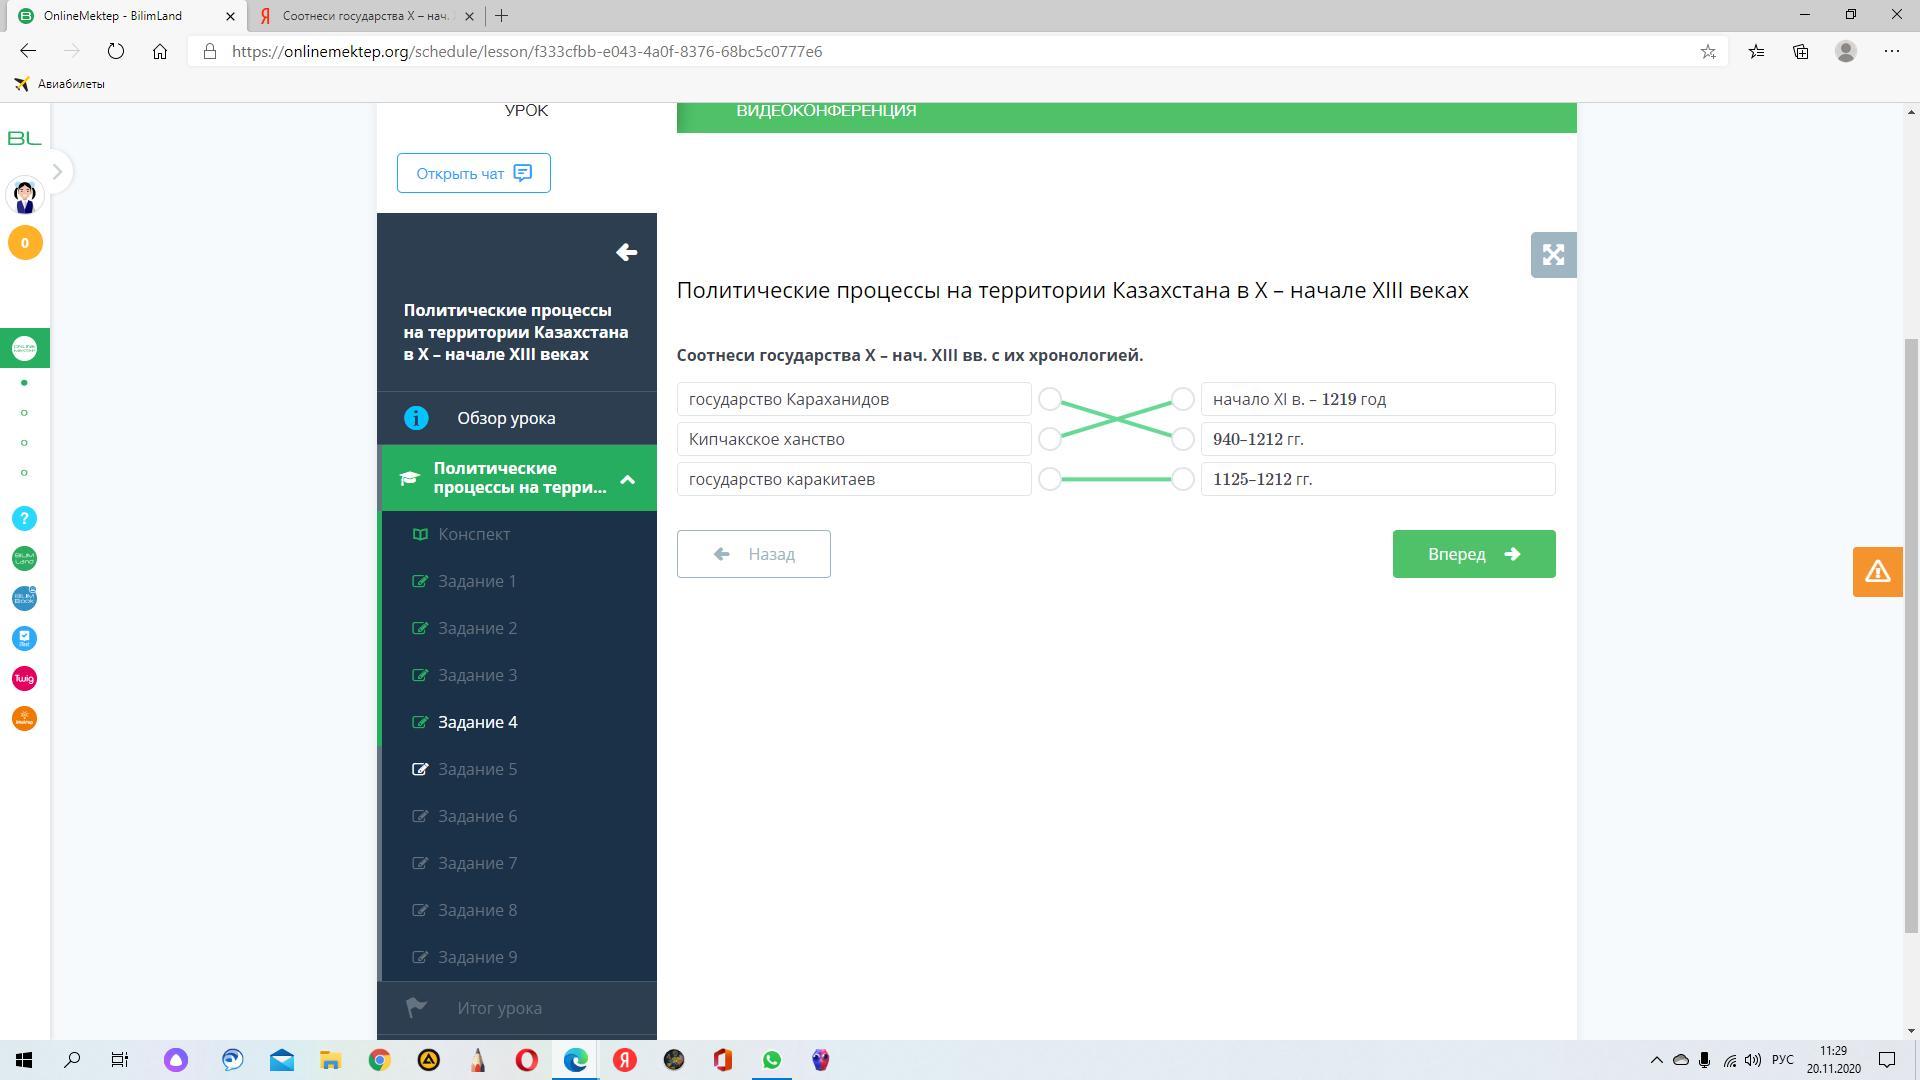The width and height of the screenshot is (1920, 1080).
Task: Open Задание 5 in lesson menu
Action: 477,769
